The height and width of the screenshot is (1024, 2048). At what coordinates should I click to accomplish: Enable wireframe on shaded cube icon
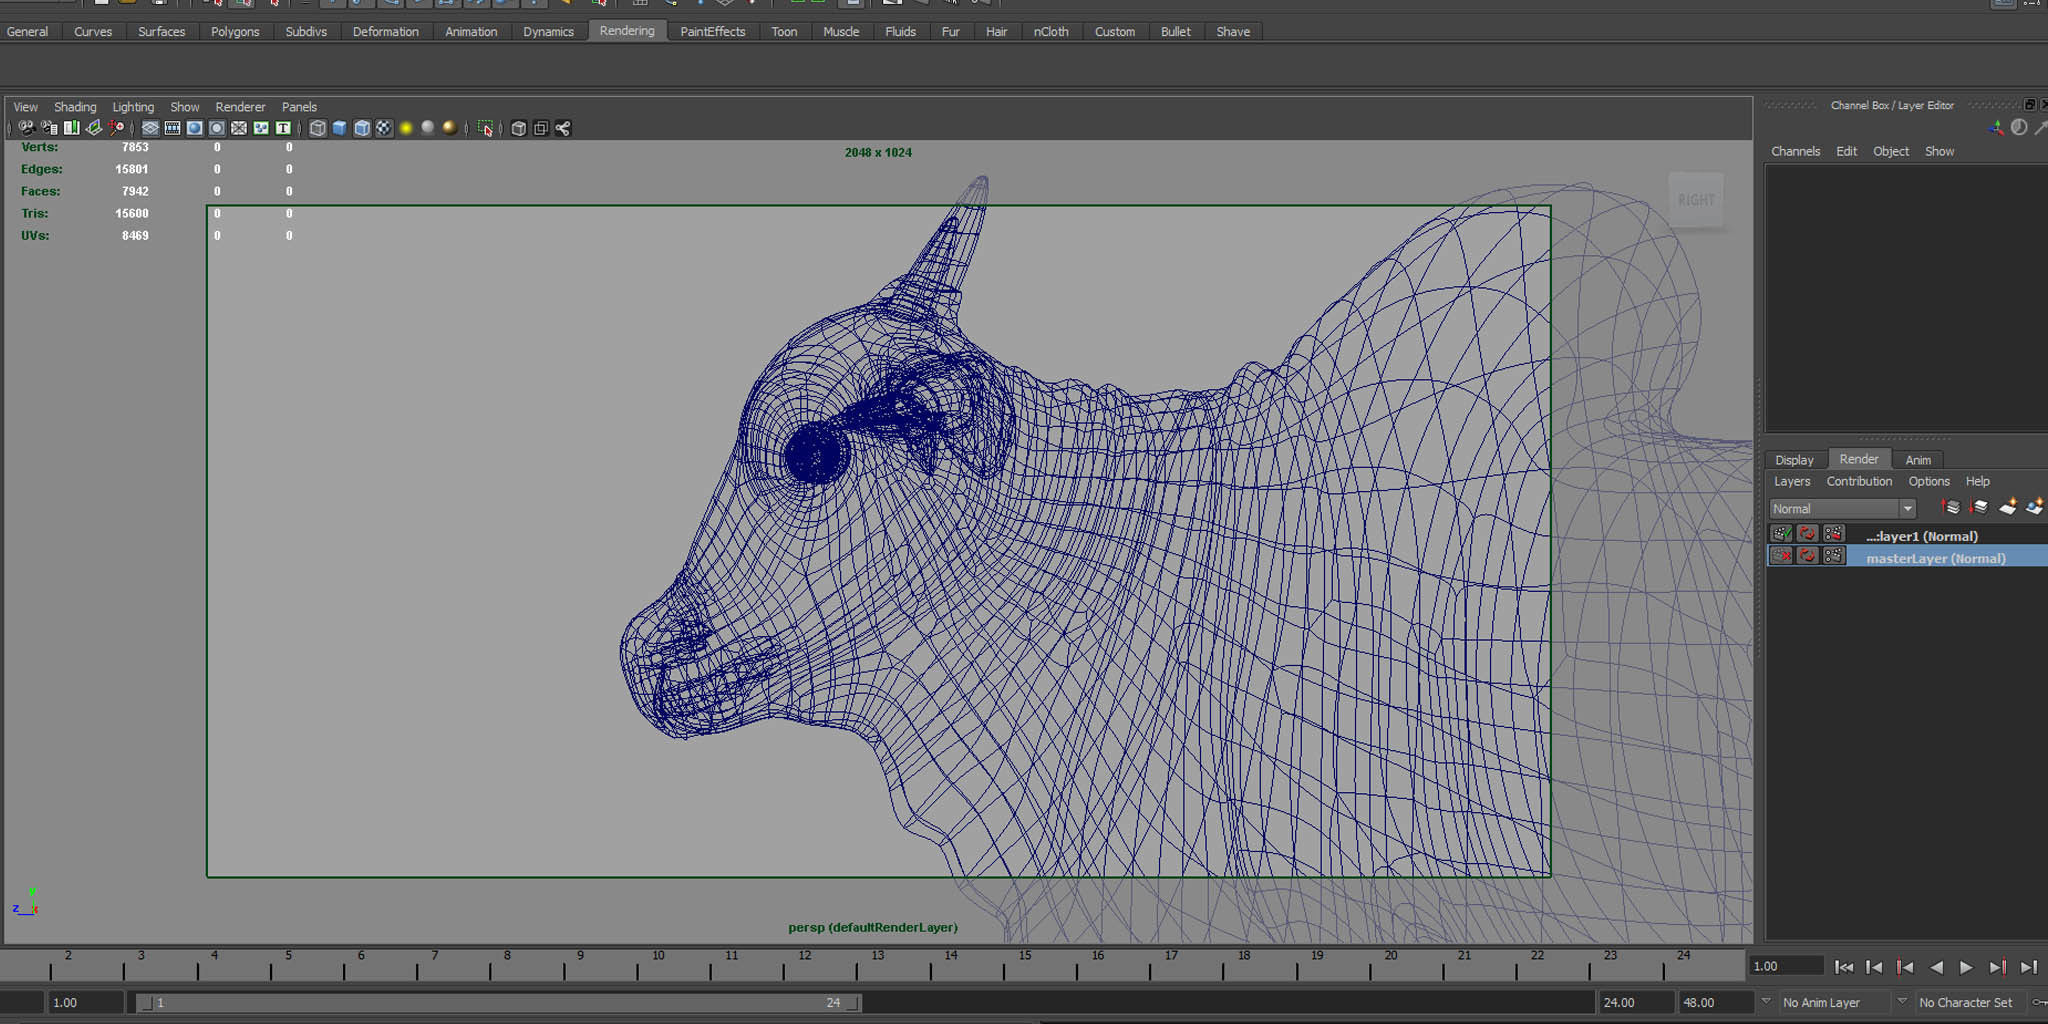pyautogui.click(x=362, y=128)
